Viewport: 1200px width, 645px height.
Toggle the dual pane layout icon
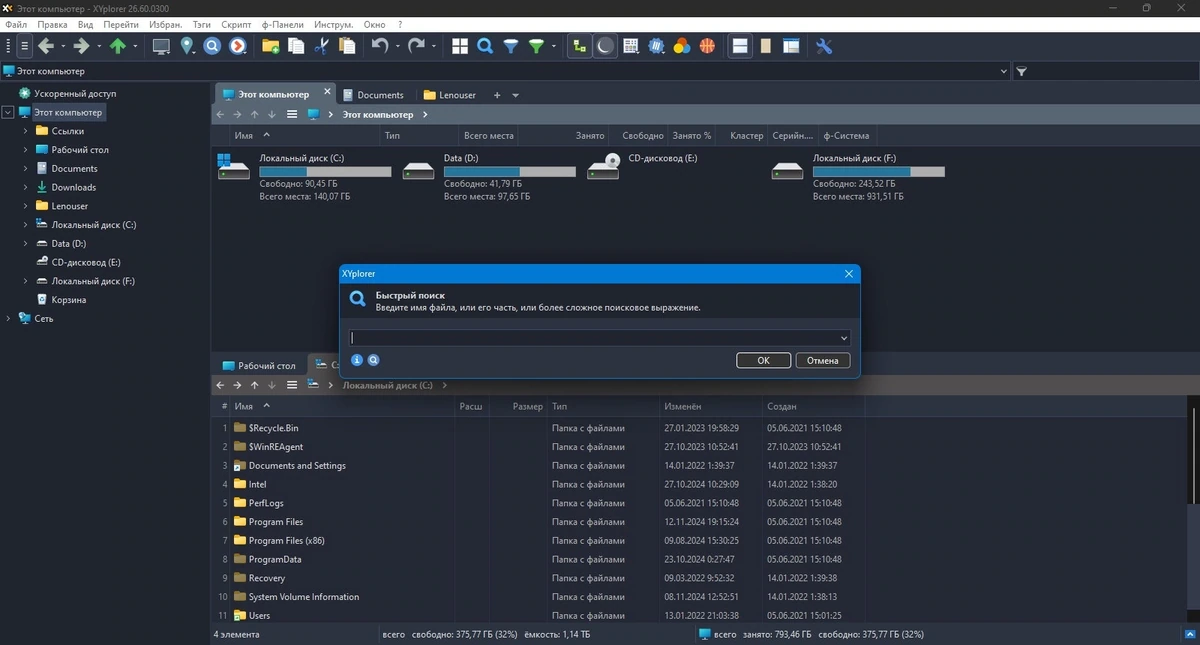740,46
